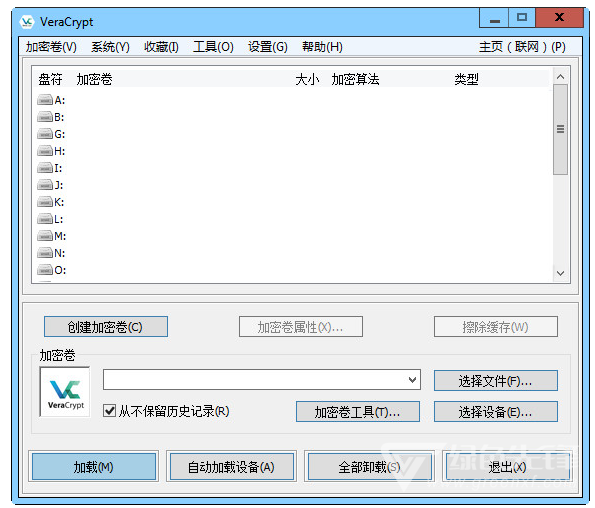Click 选择文件(F)... button

click(x=496, y=381)
